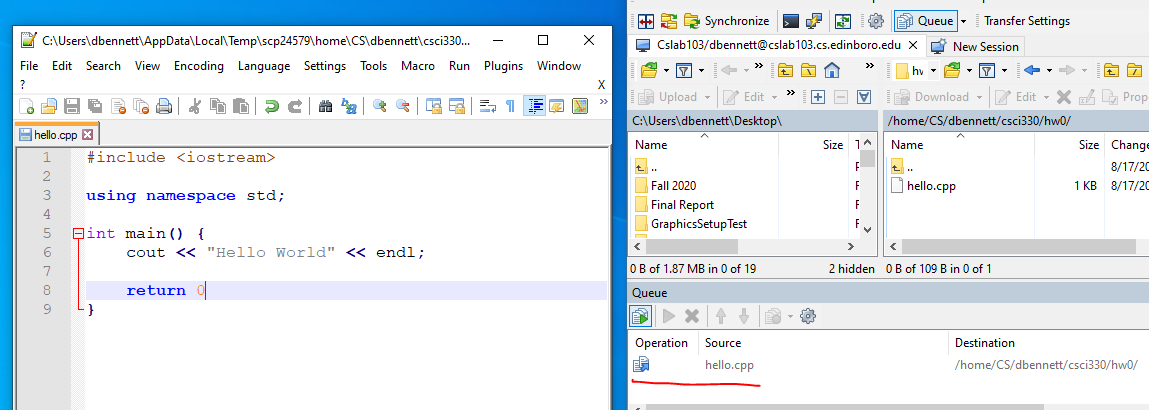Save file with Notepad++ save icon
The width and height of the screenshot is (1149, 410).
coord(72,106)
